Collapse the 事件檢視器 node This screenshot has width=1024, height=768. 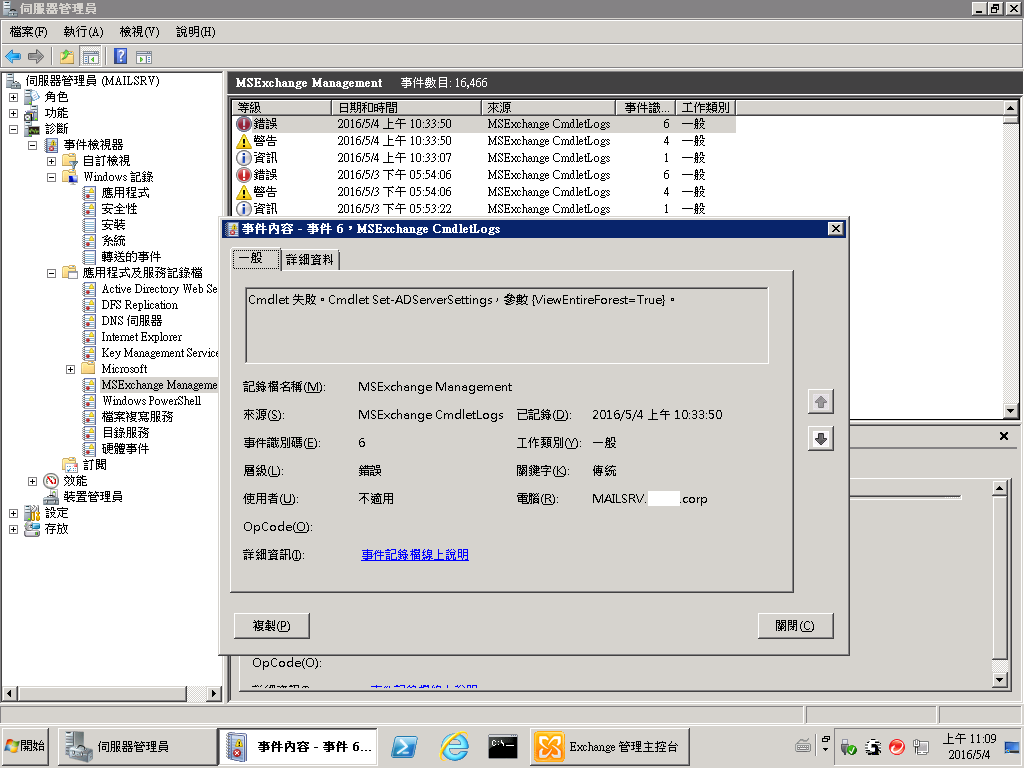tap(32, 145)
